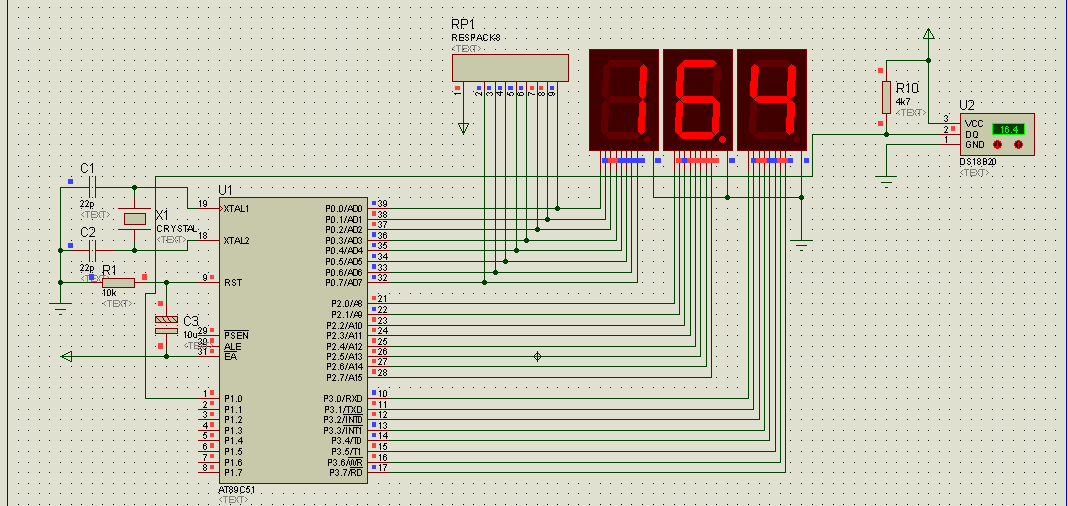Select the R1 10k resistor symbol
The width and height of the screenshot is (1068, 506).
[119, 283]
